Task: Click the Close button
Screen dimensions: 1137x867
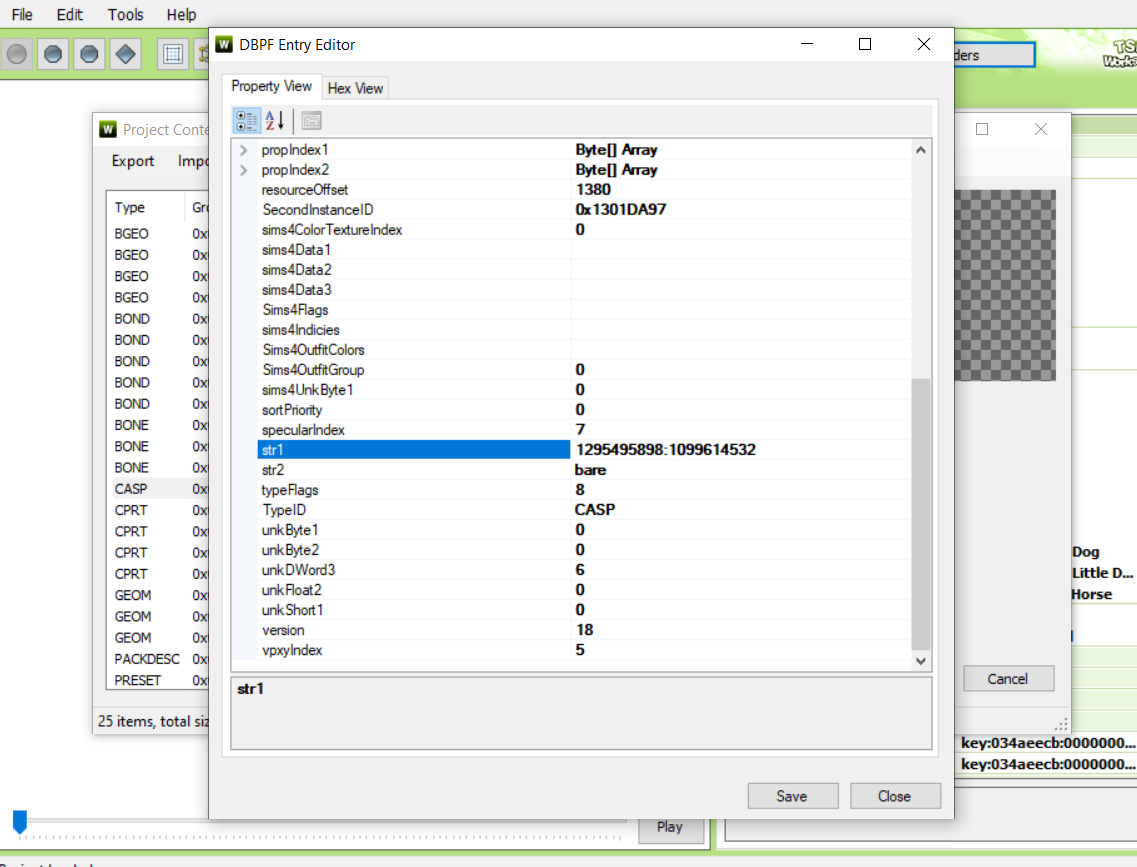Action: pos(895,796)
